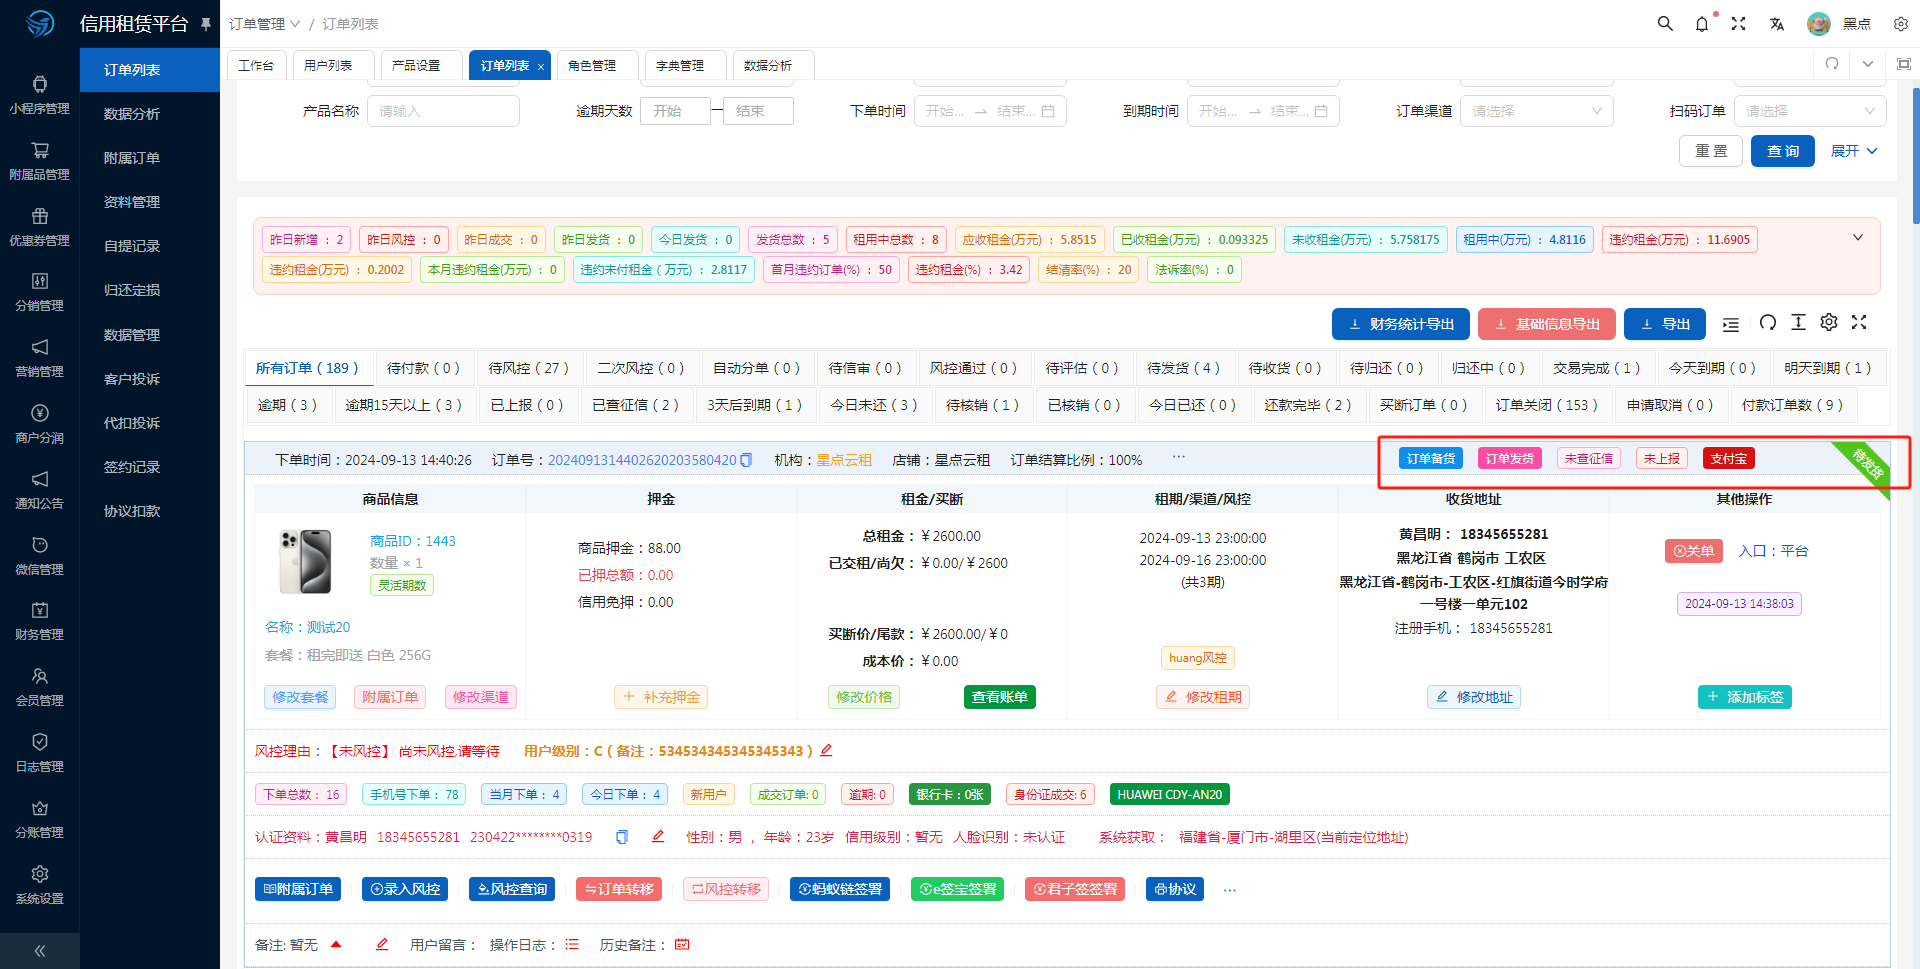
Task: Open 通知公告 in sidebar
Action: pyautogui.click(x=40, y=490)
